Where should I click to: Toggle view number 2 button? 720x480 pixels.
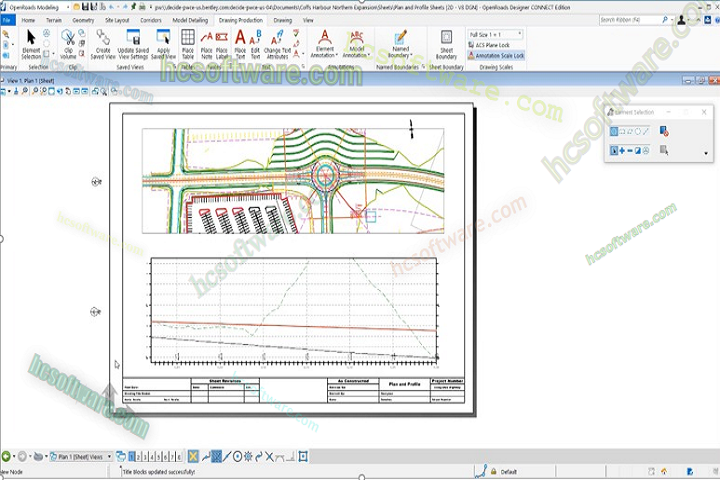pyautogui.click(x=138, y=457)
